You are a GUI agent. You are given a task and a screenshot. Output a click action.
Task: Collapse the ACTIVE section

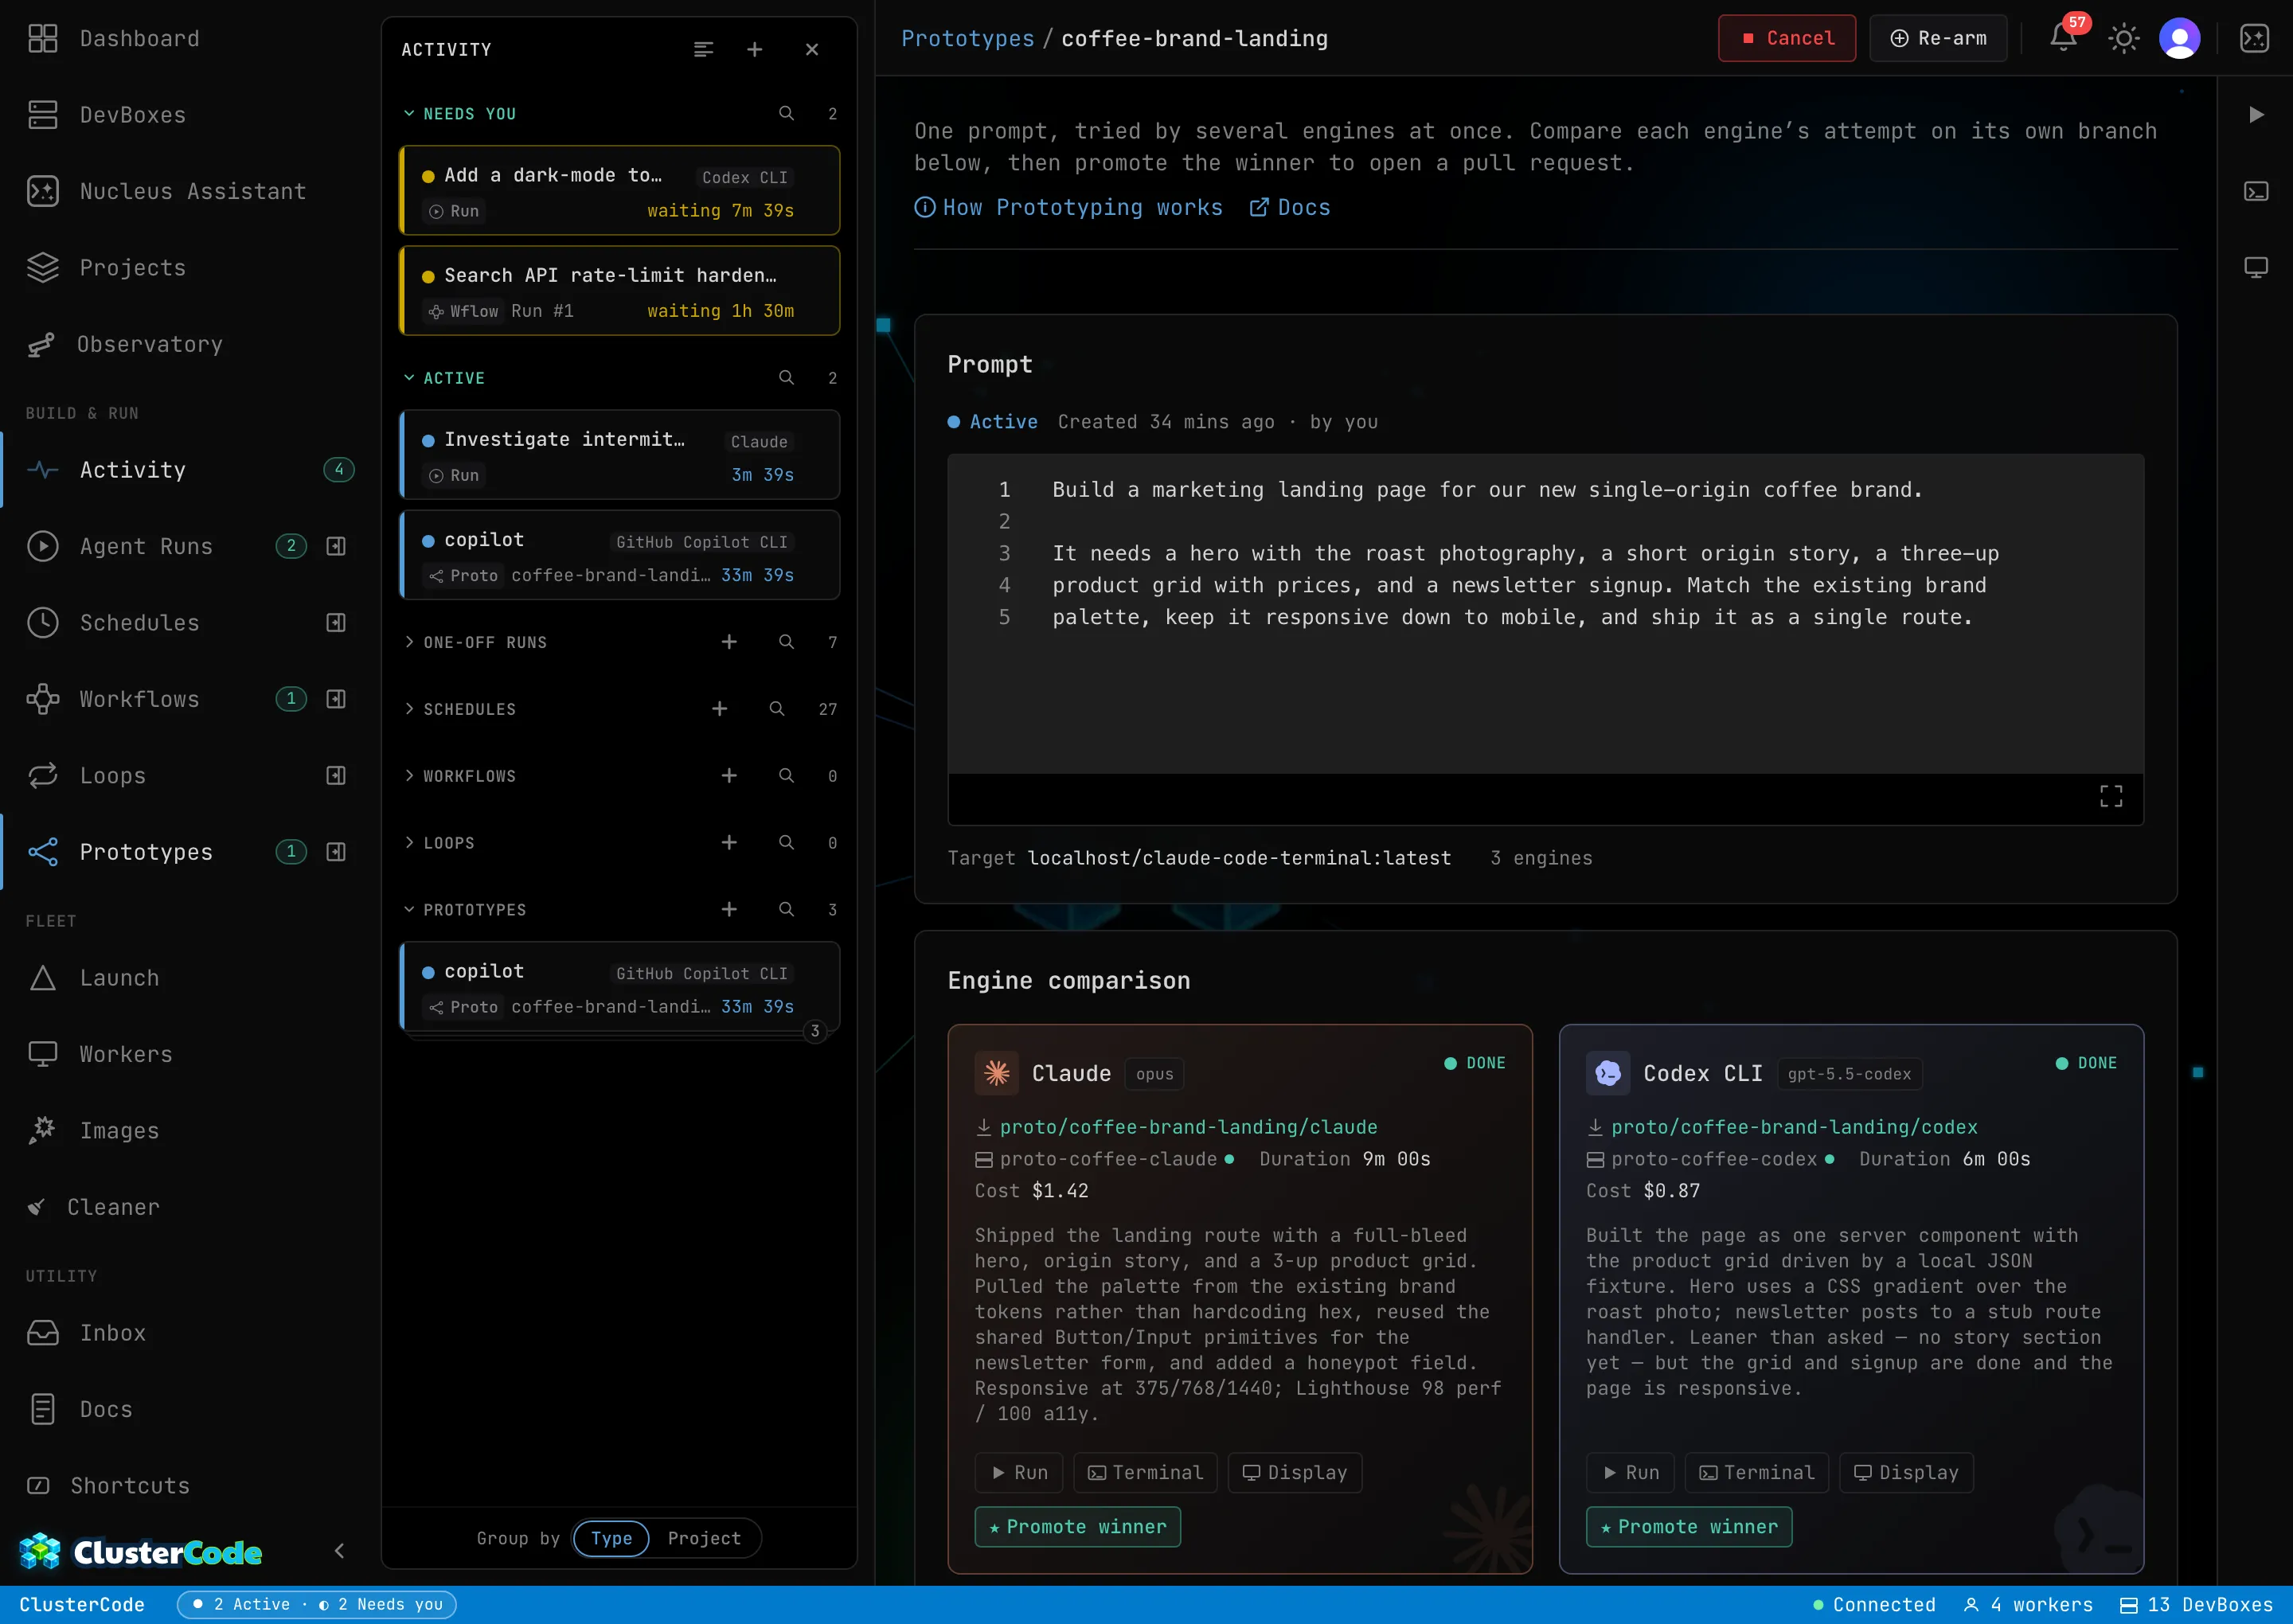pos(443,378)
